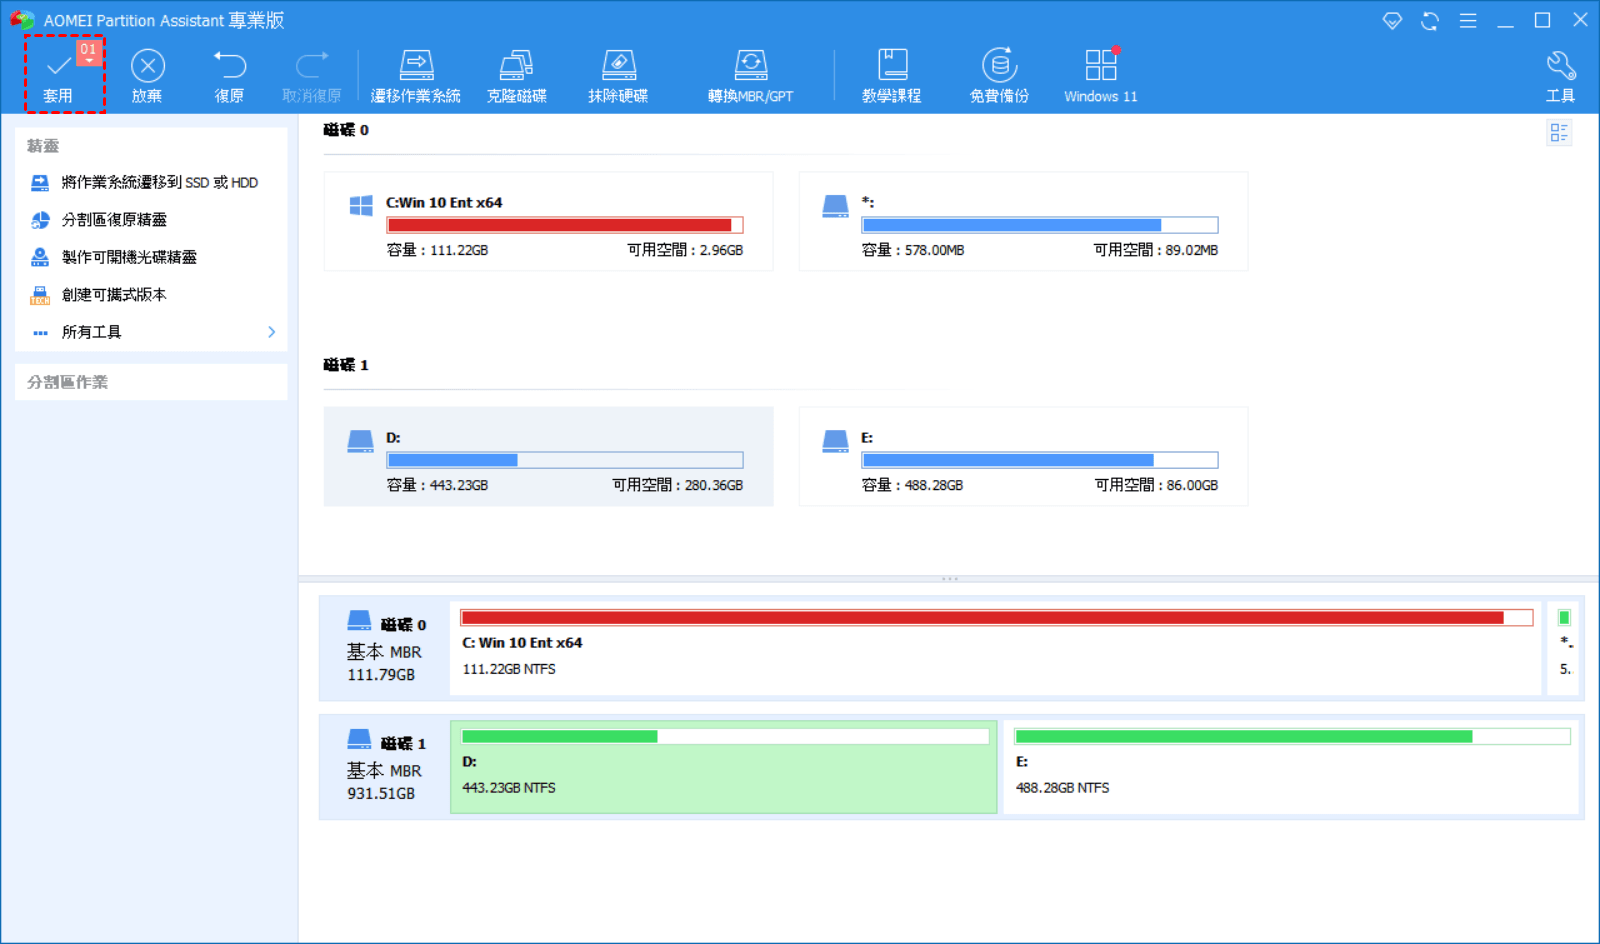
Task: Click the text 可用空間：280.36GB
Action: point(678,485)
